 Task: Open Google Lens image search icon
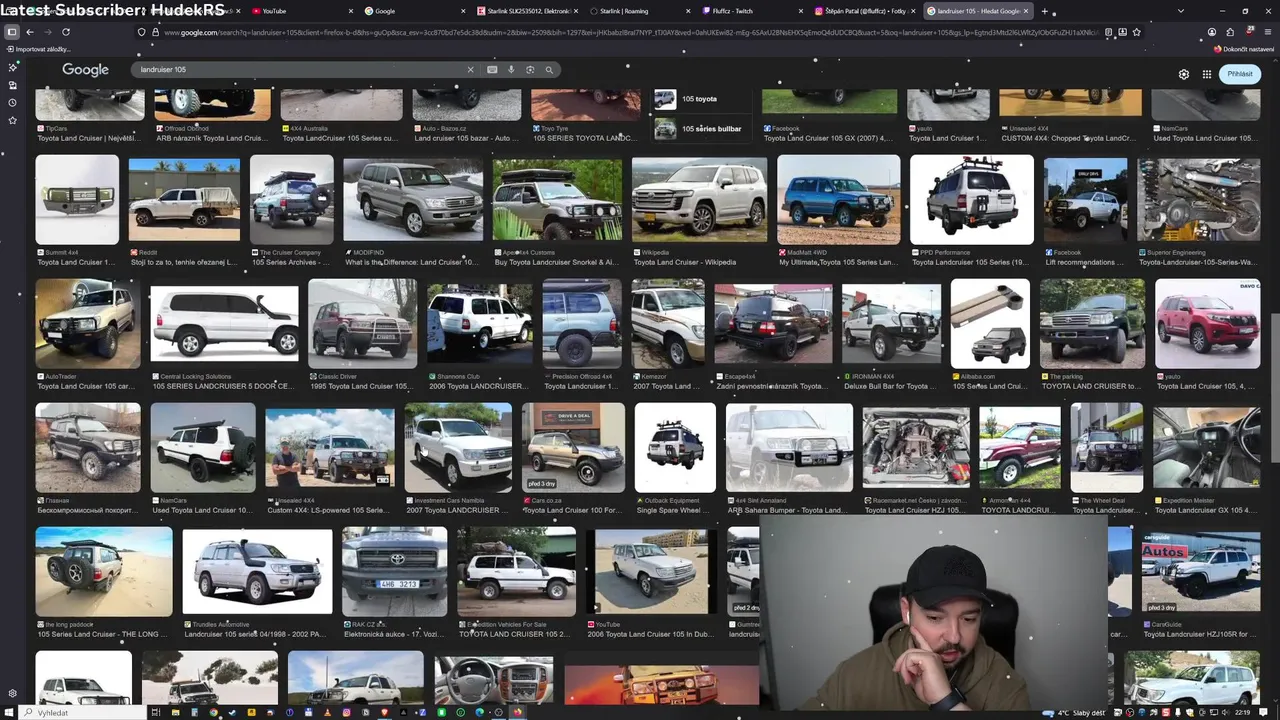pos(530,70)
